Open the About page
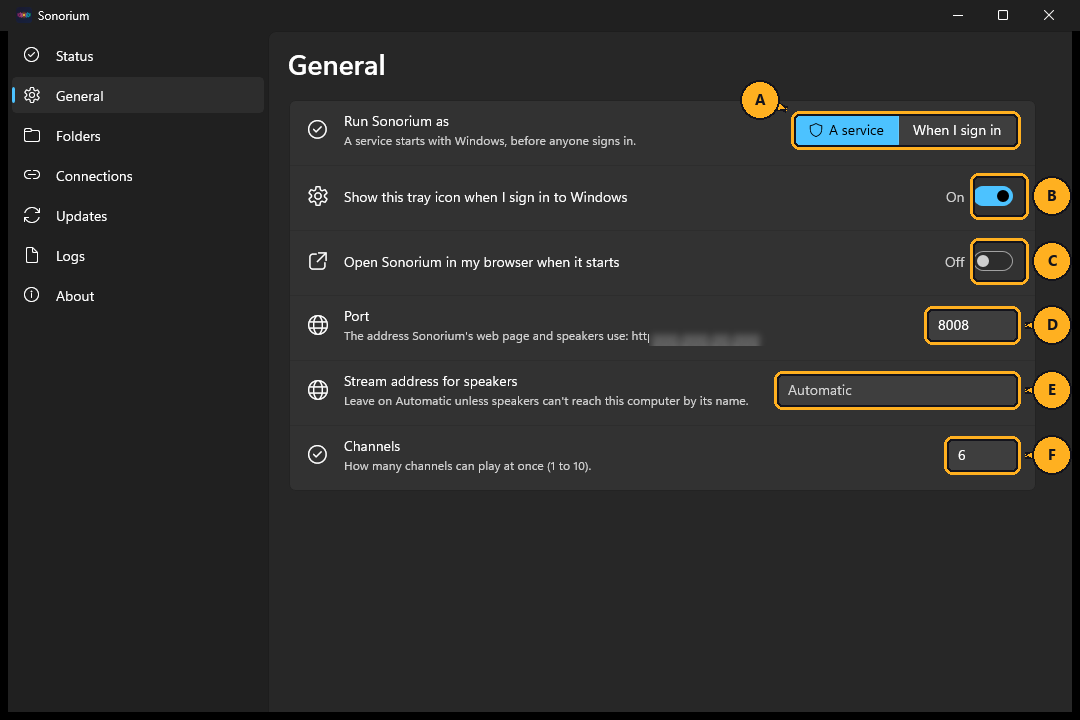1080x720 pixels. coord(138,296)
